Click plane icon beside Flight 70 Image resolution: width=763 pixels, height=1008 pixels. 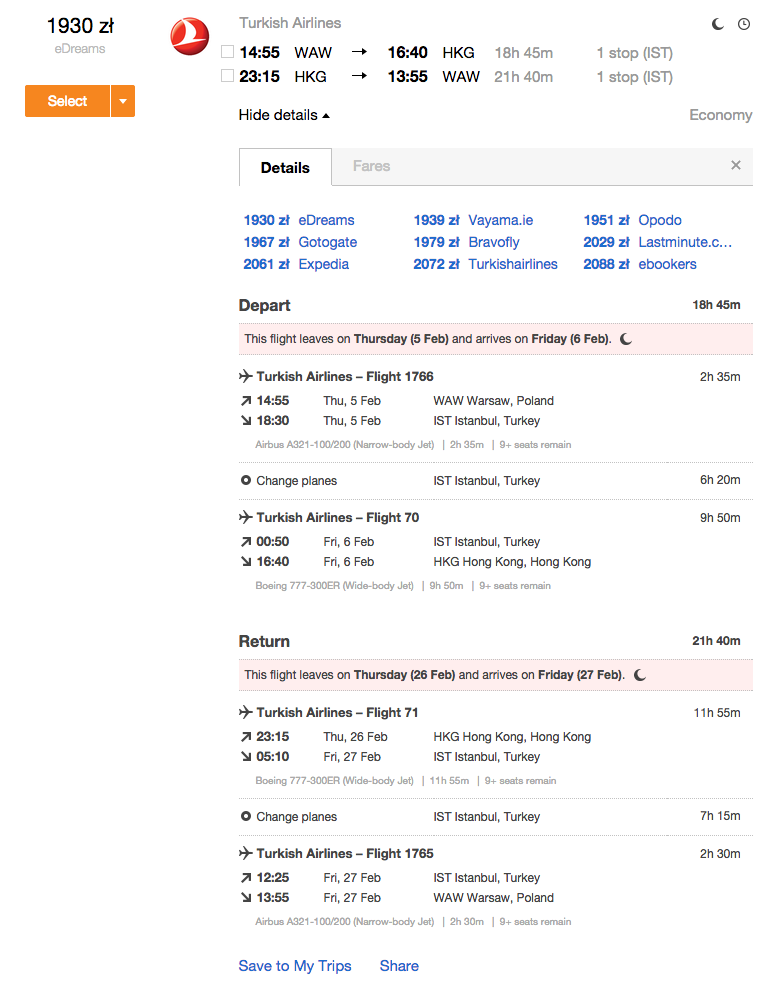[x=246, y=517]
